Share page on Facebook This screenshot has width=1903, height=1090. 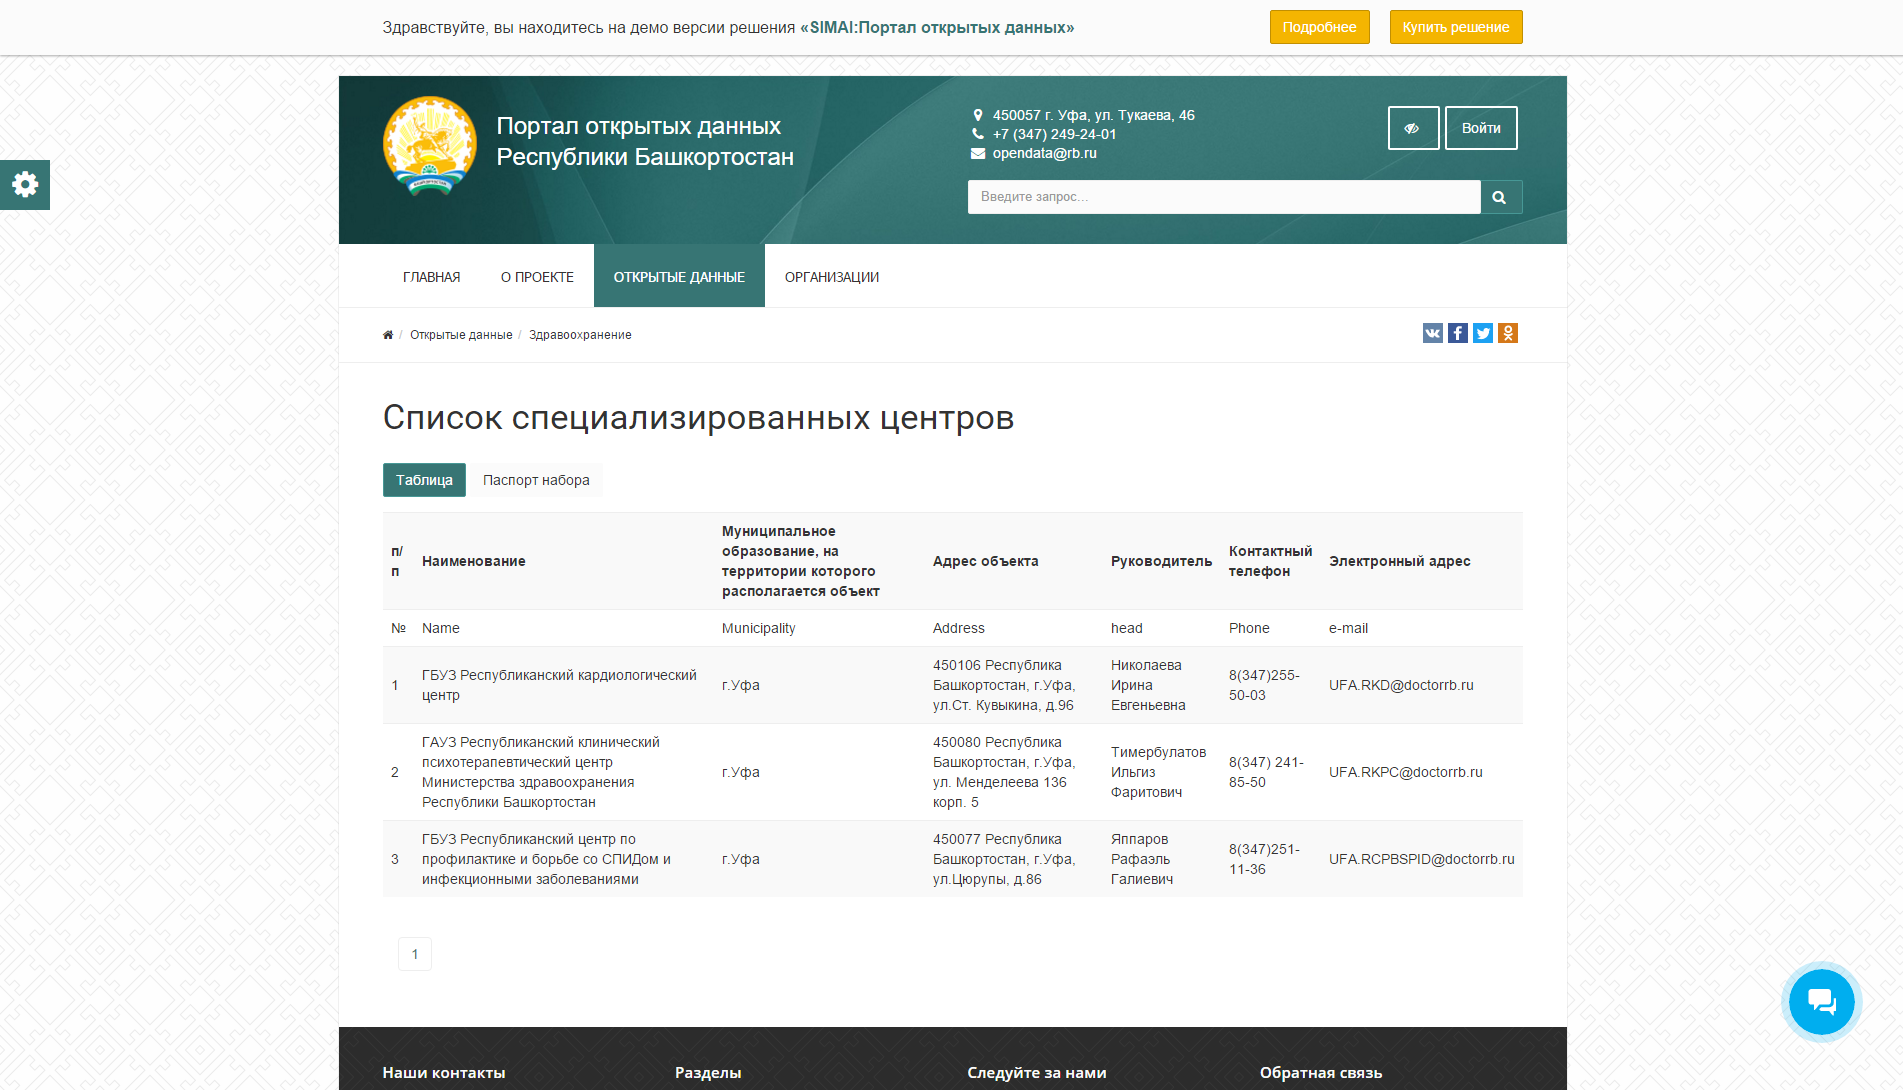[x=1457, y=333]
